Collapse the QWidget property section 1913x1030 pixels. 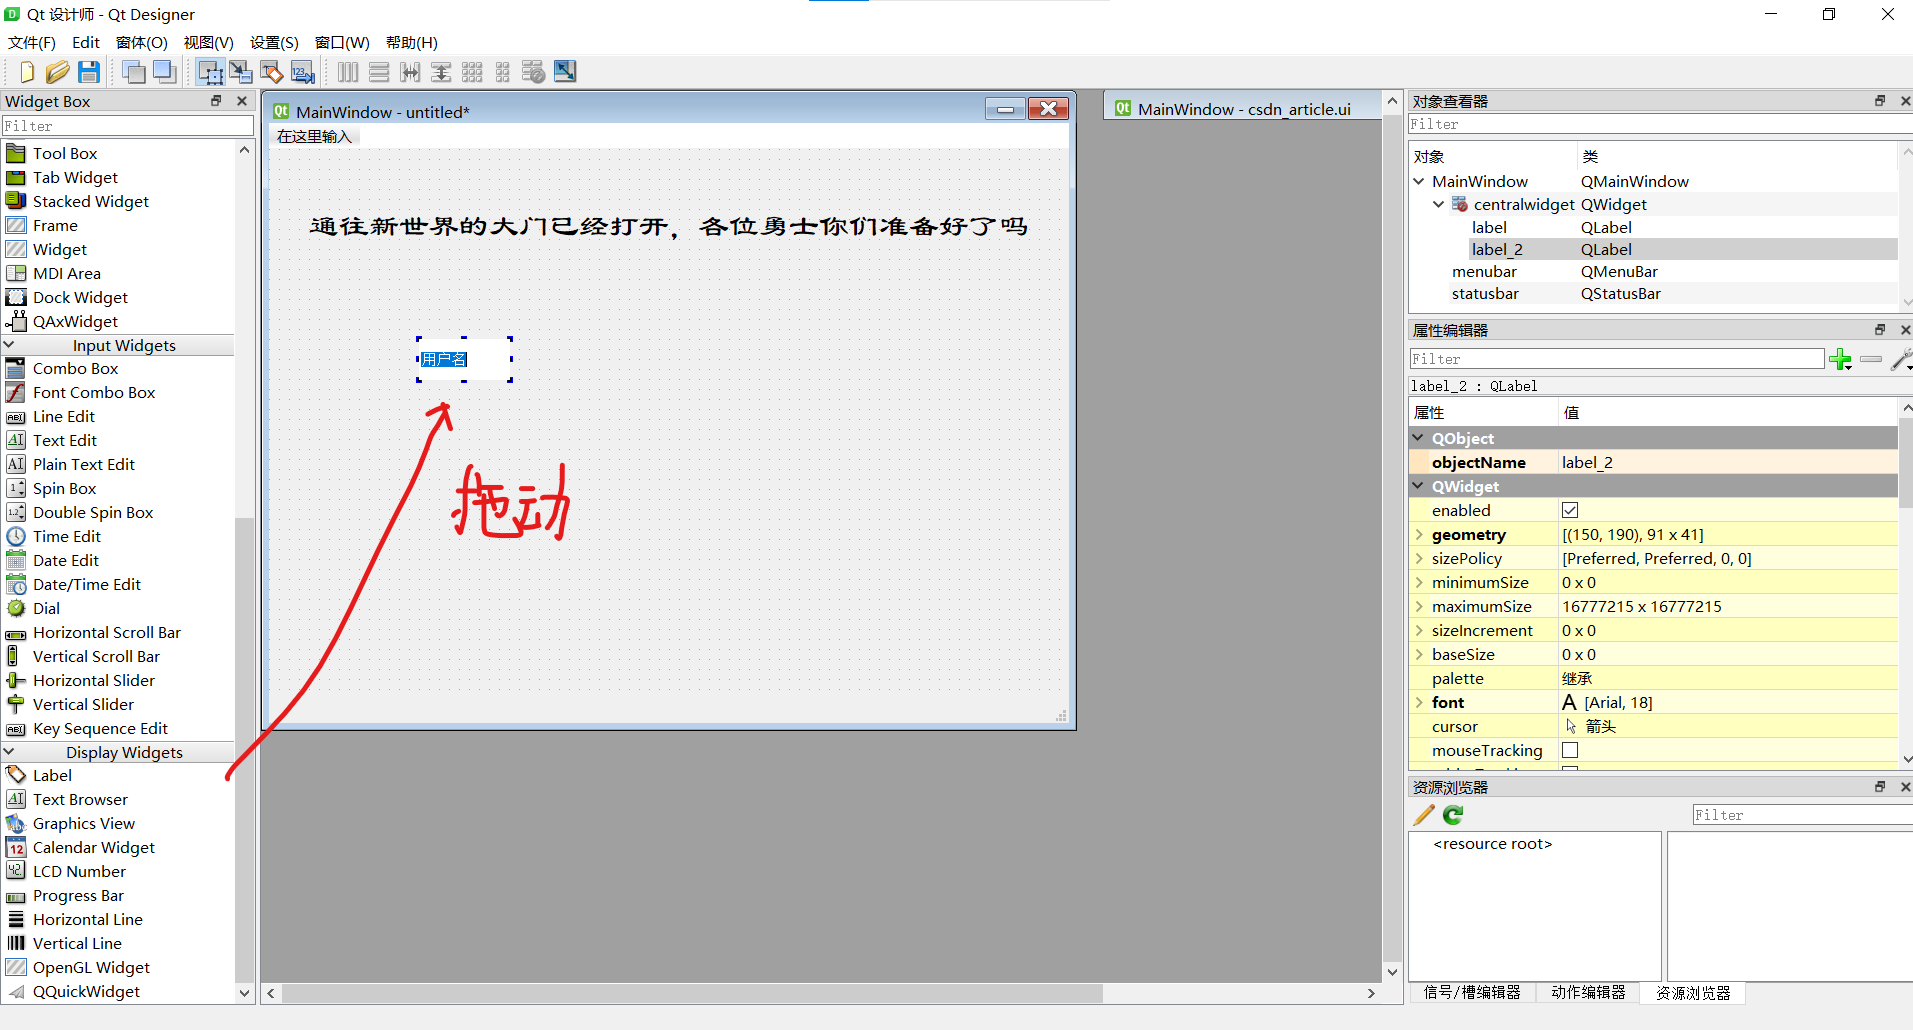click(x=1418, y=486)
